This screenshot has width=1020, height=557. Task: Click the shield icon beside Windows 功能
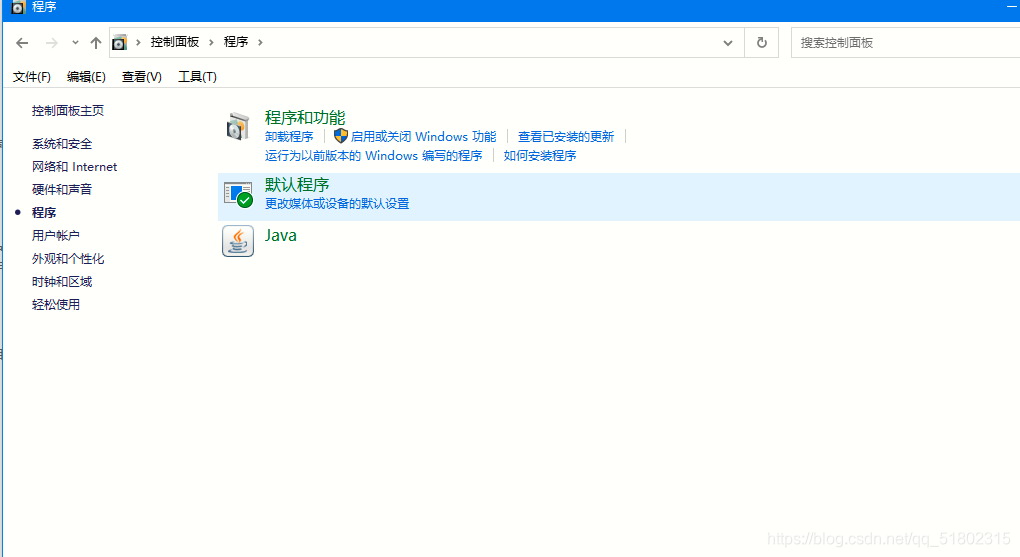[x=341, y=136]
